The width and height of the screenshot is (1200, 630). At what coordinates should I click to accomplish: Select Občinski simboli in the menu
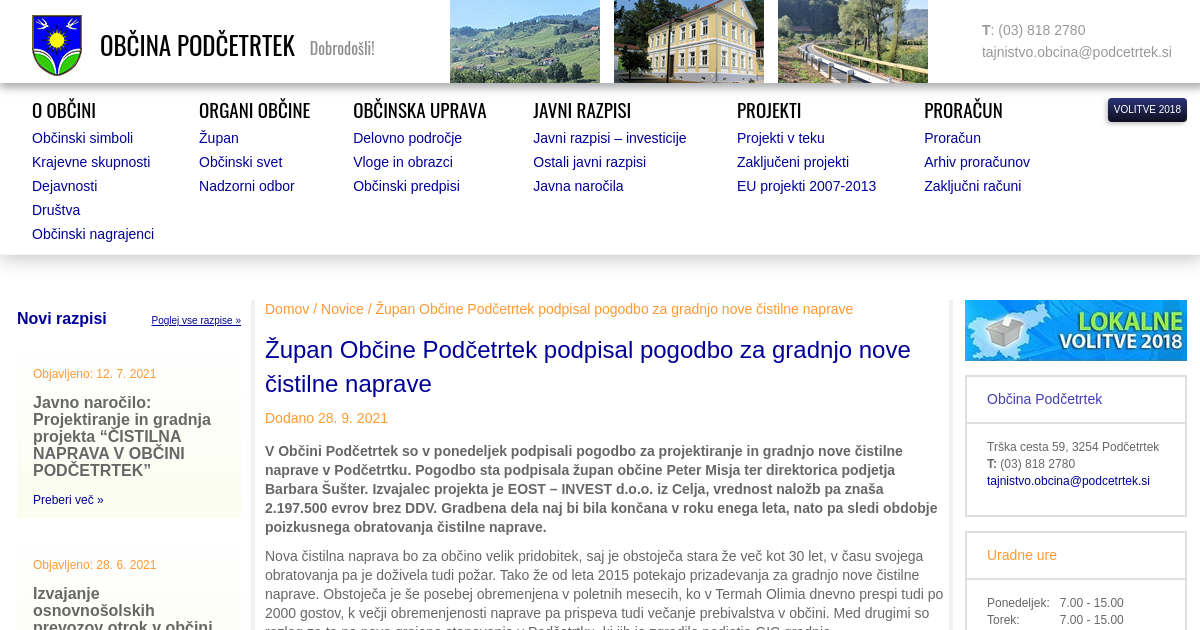click(x=82, y=138)
